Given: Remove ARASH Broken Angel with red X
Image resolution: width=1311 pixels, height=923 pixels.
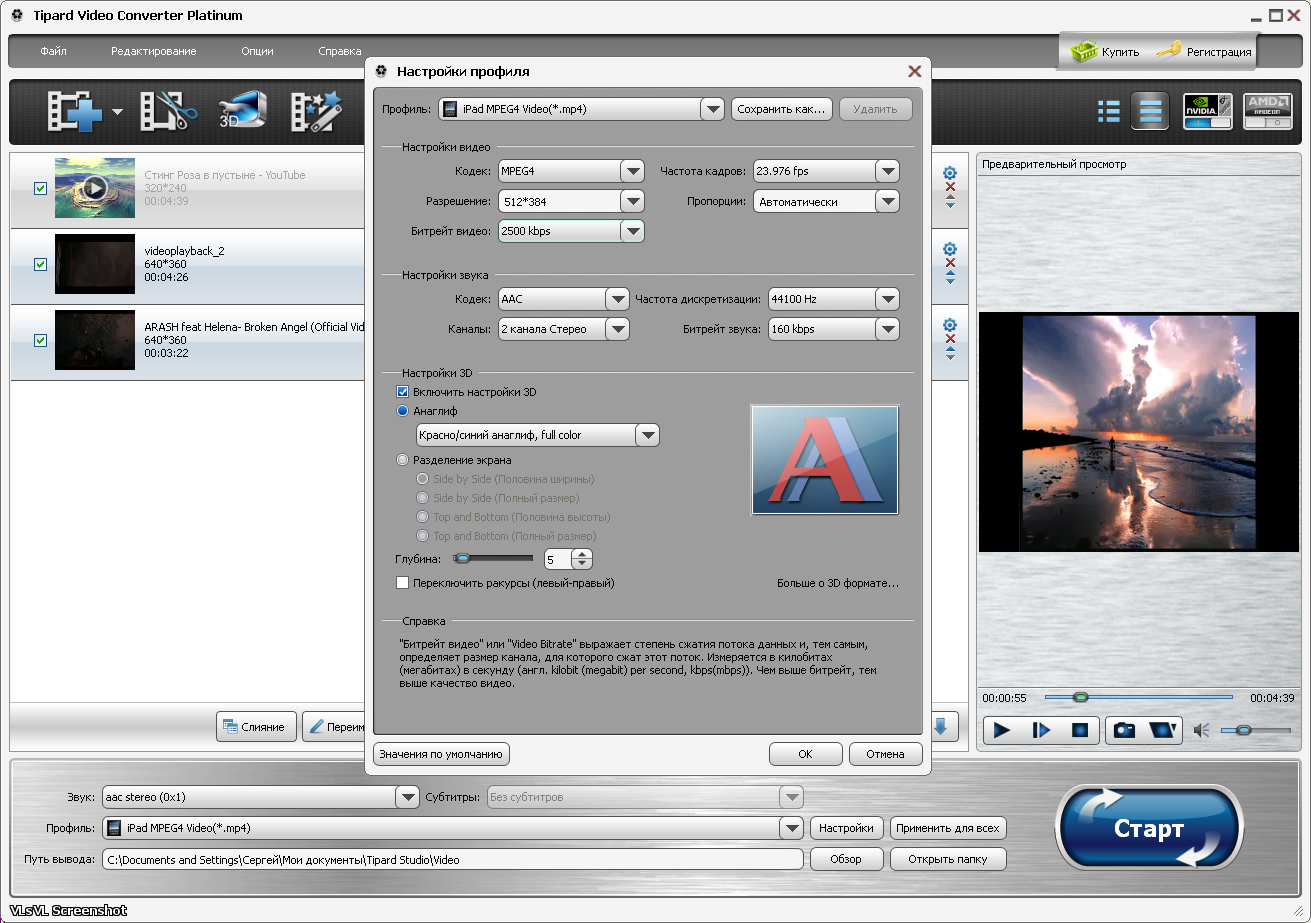Looking at the screenshot, I should pyautogui.click(x=950, y=339).
